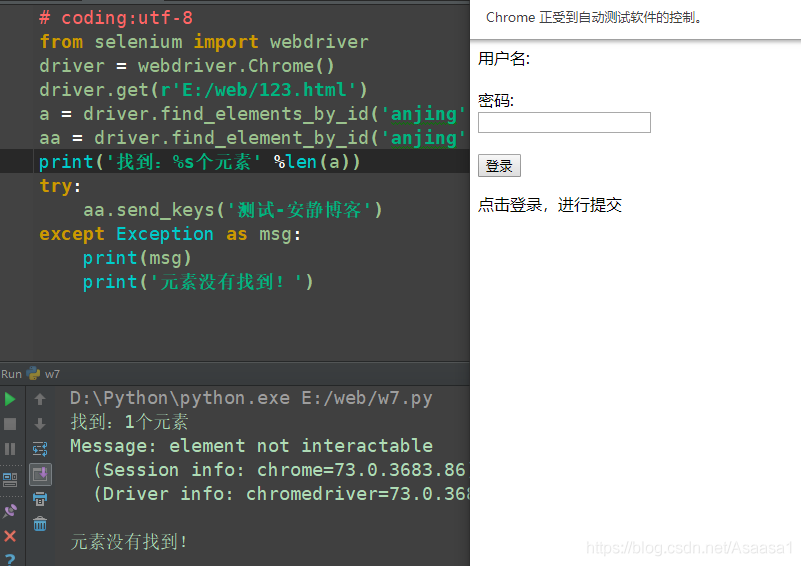The height and width of the screenshot is (566, 801).
Task: Place cursor on the print('找到...') code line
Action: (x=200, y=162)
